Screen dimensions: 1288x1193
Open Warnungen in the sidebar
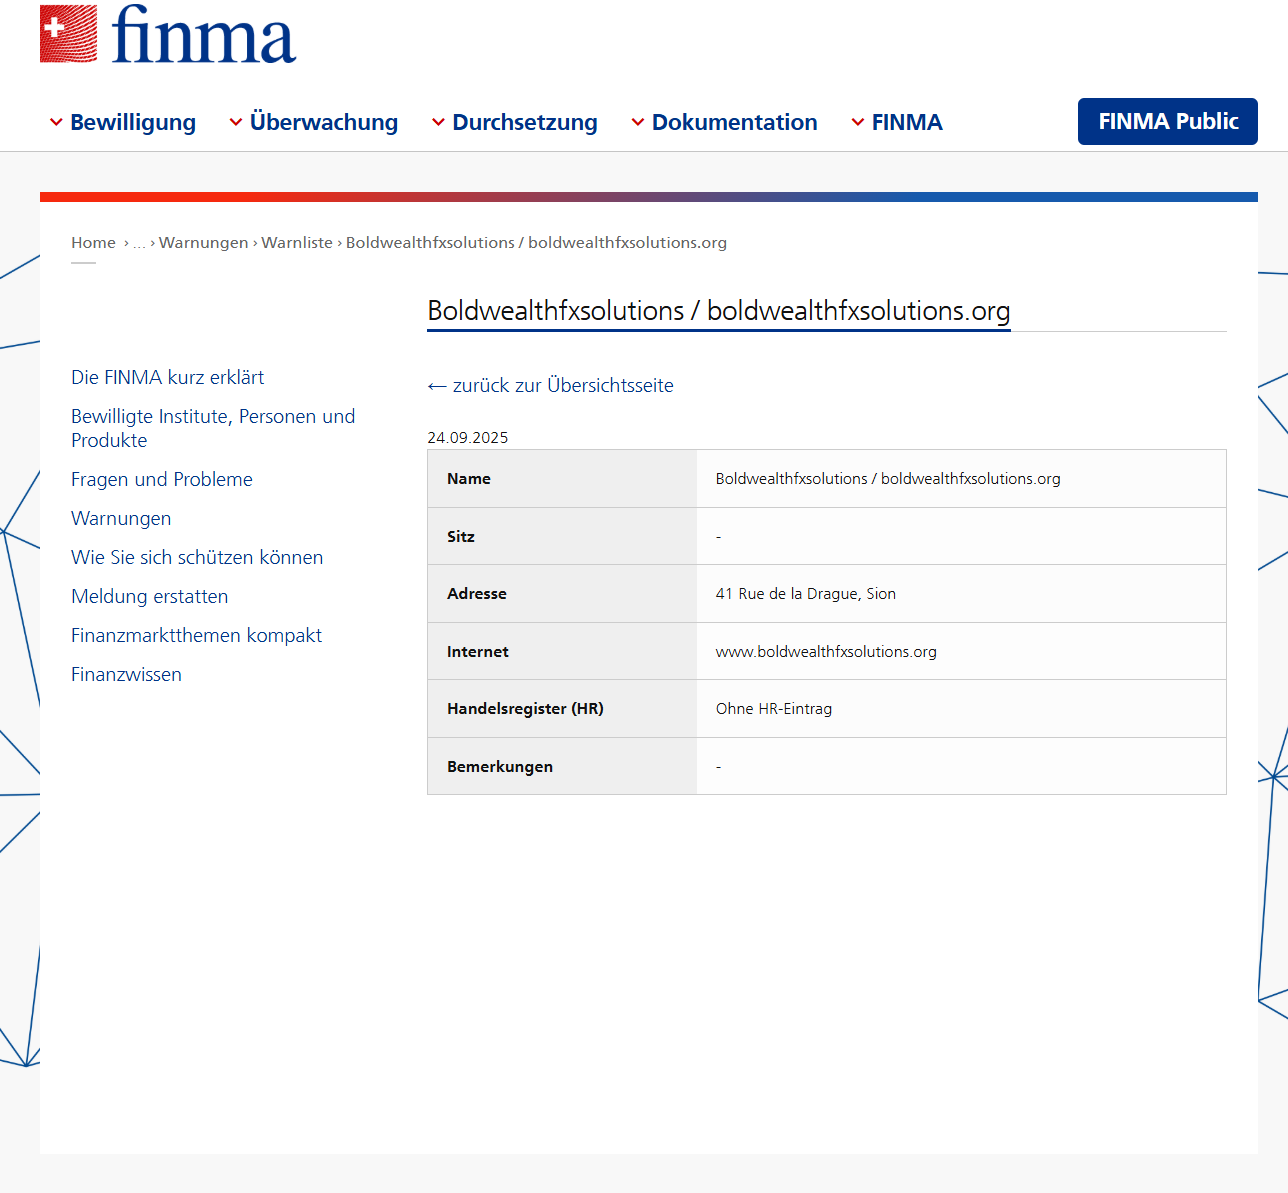(121, 518)
